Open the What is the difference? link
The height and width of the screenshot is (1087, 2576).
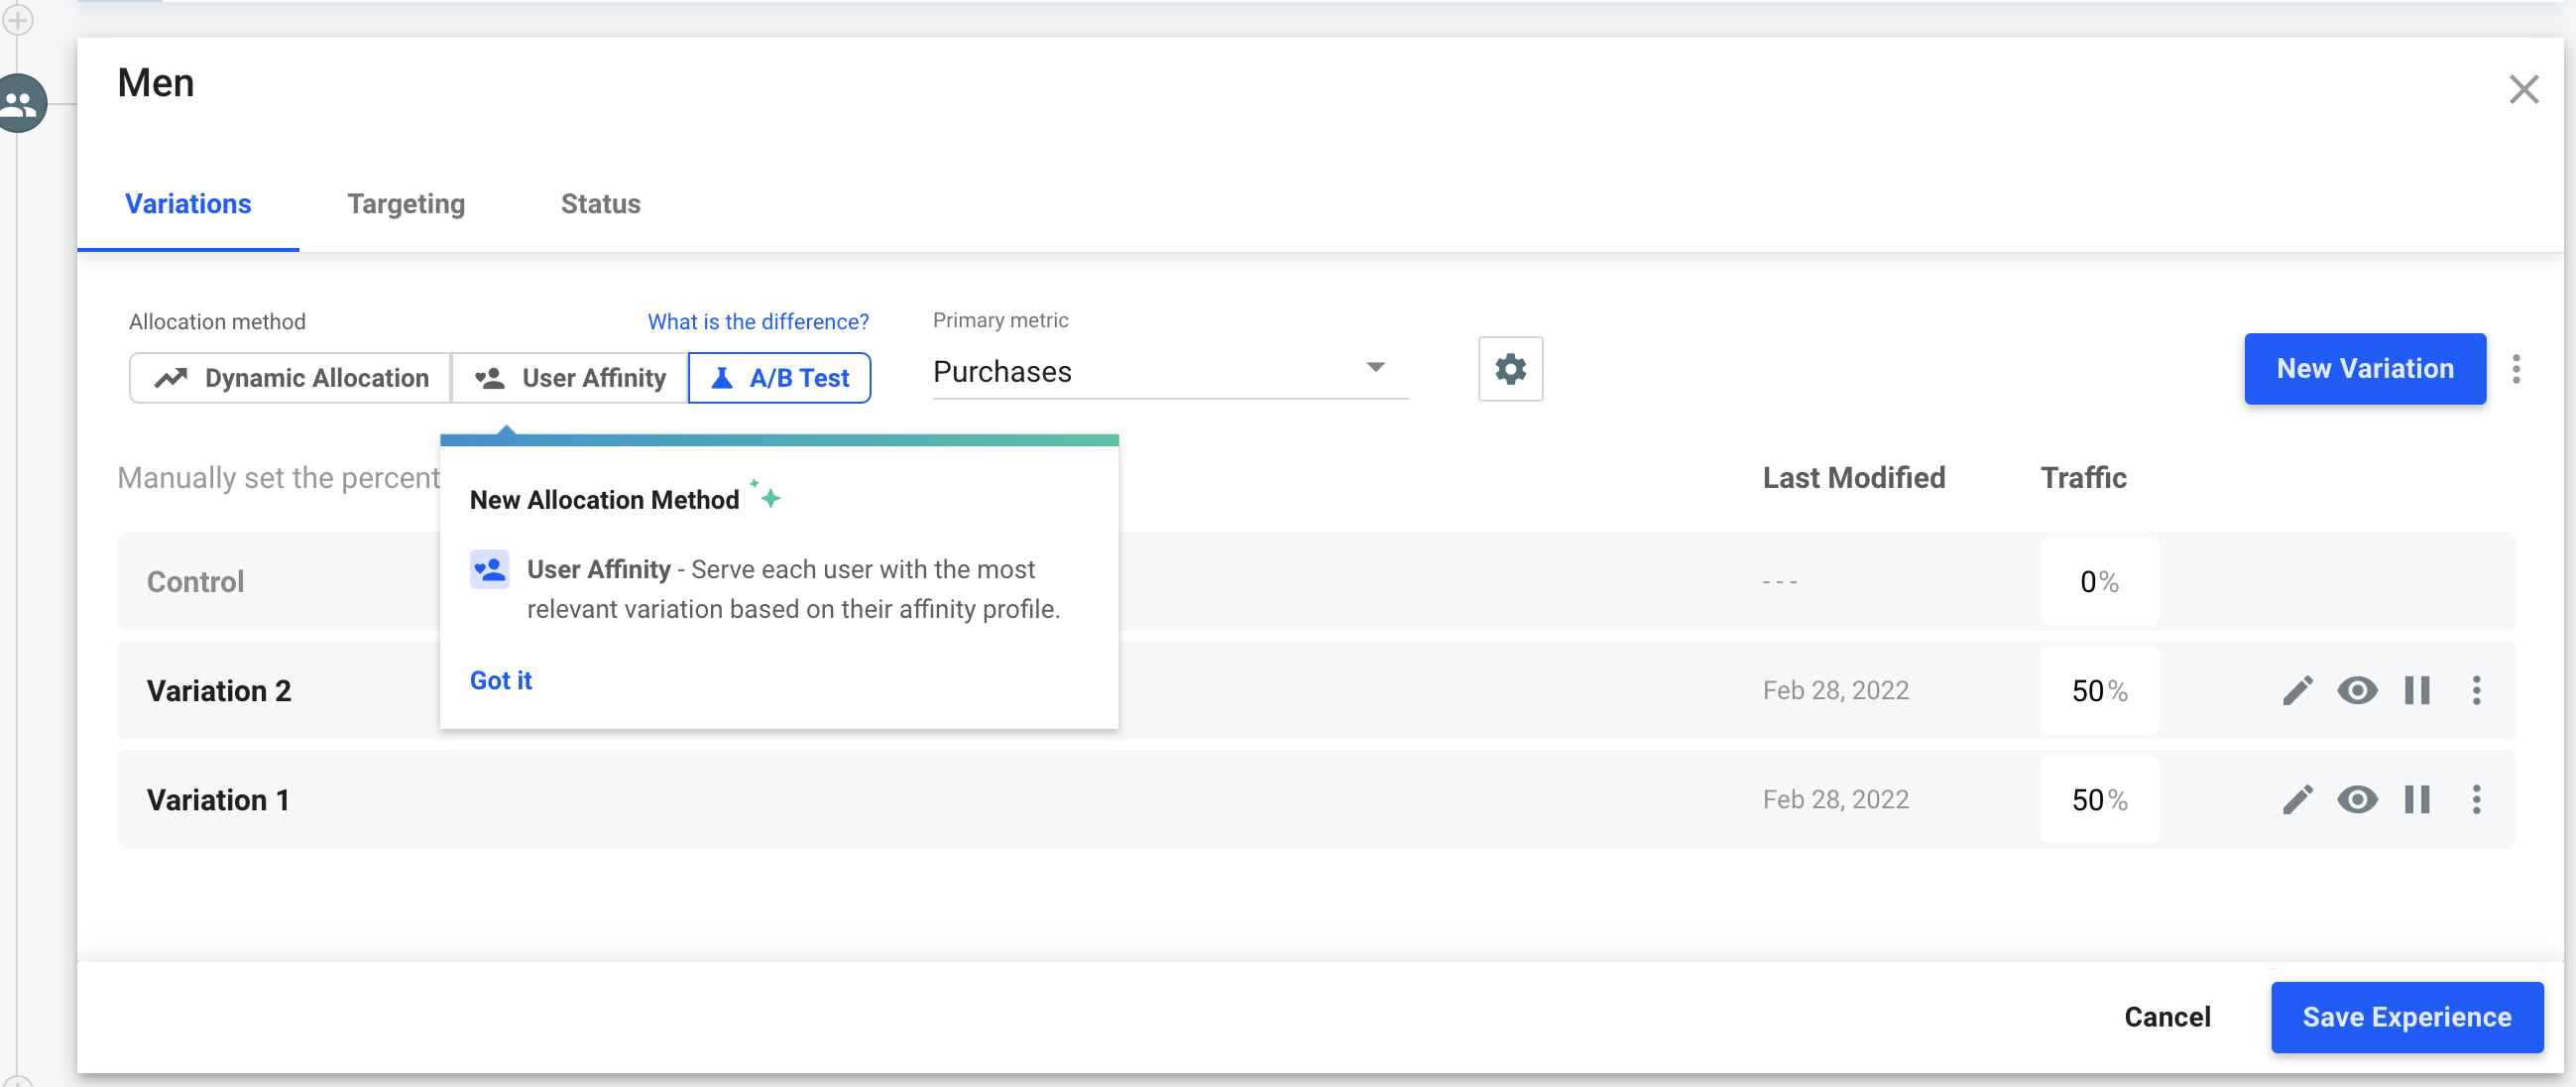[x=758, y=322]
